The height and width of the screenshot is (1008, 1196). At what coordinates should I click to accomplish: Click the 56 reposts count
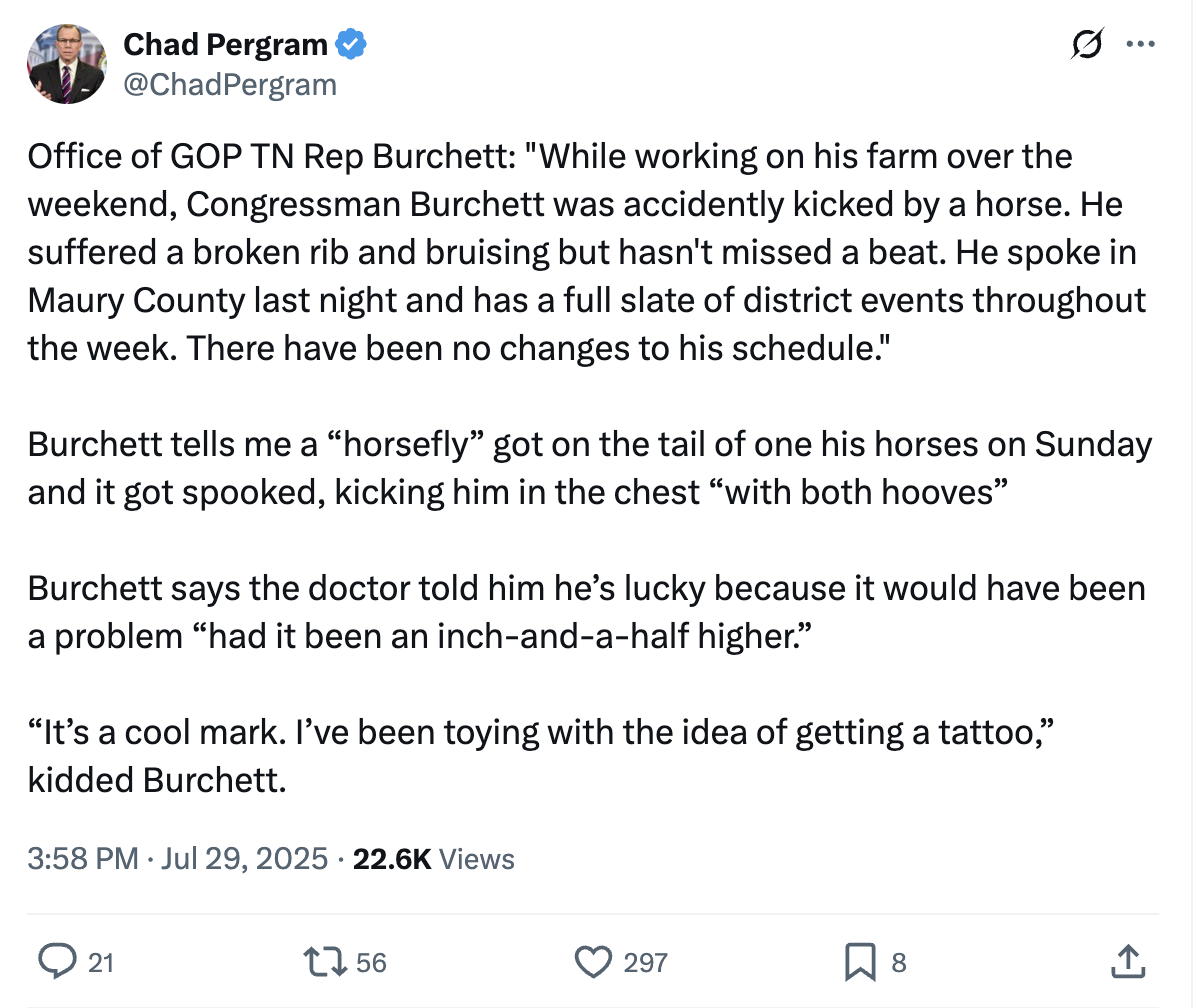point(371,963)
